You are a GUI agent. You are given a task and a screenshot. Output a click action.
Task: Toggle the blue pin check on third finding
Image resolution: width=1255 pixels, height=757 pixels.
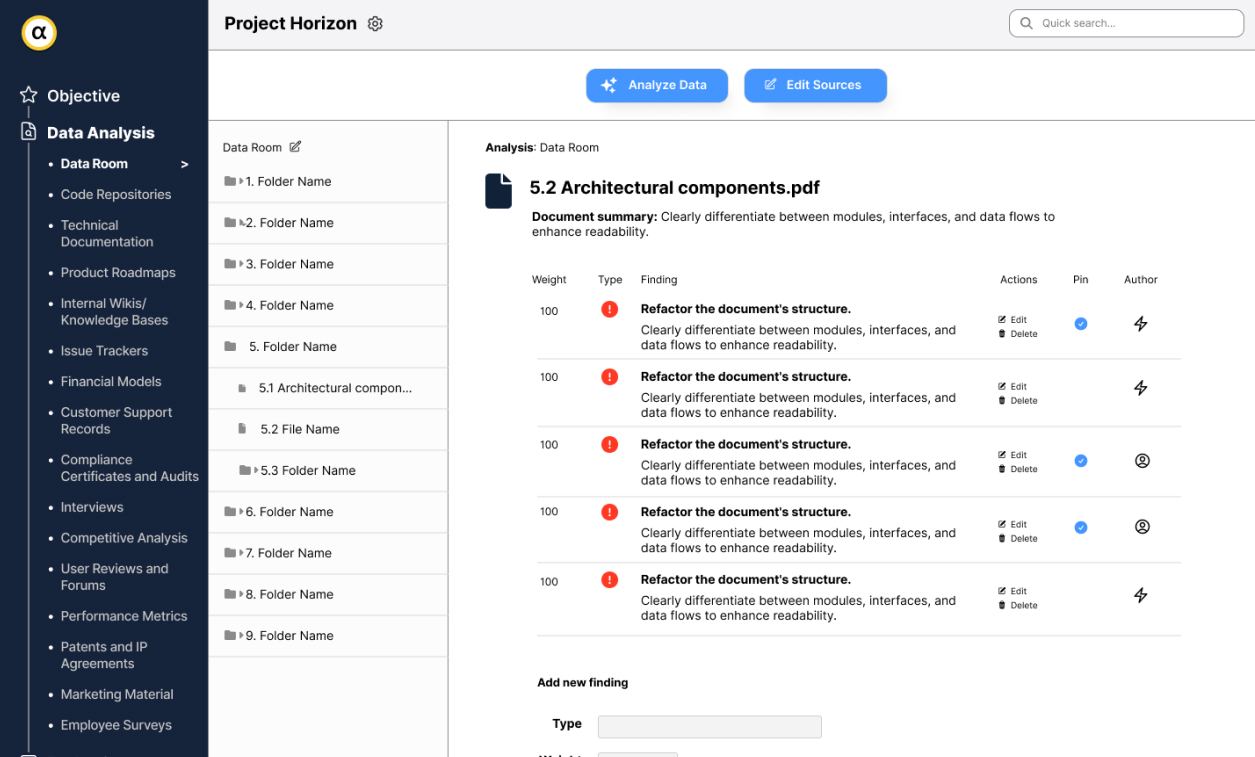coord(1081,461)
